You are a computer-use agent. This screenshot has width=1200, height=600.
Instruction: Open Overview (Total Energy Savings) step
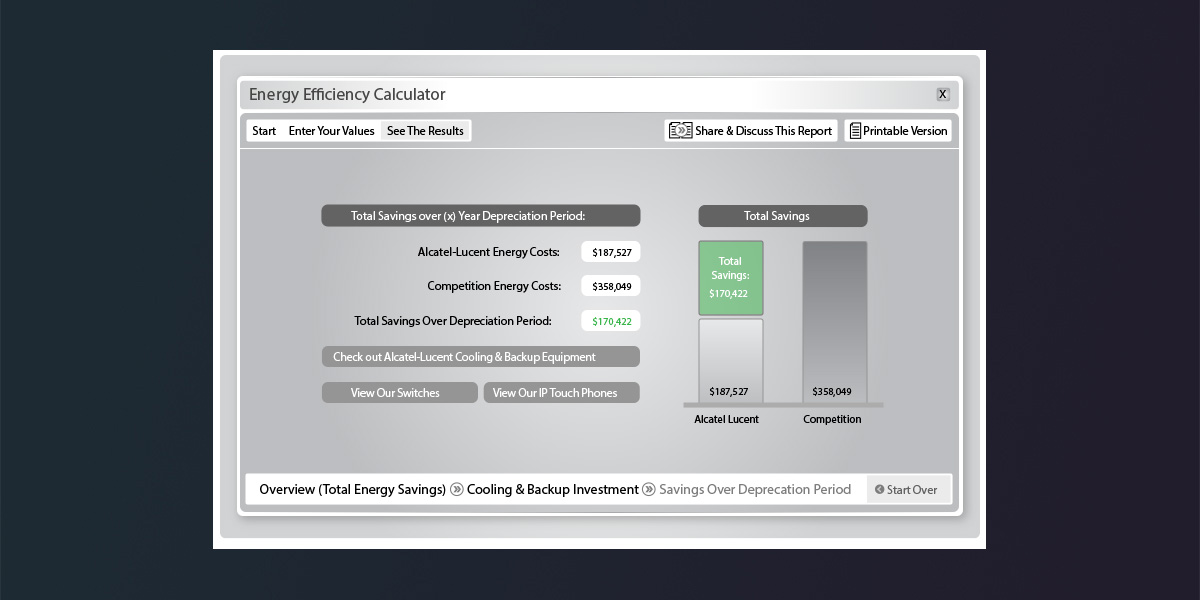[x=352, y=490]
